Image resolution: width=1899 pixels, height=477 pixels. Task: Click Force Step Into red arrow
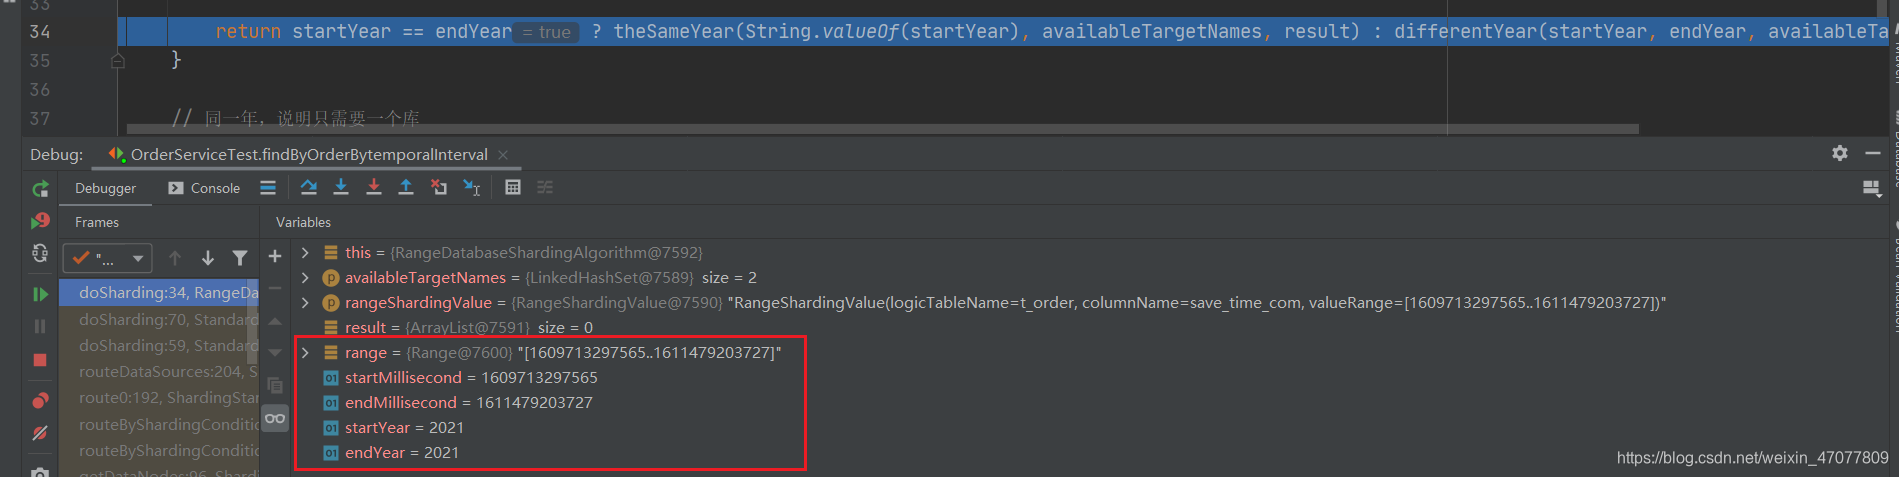[373, 187]
